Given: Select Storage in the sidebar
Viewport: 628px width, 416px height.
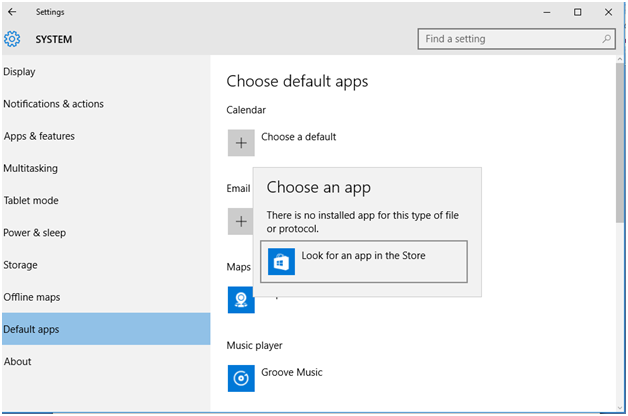Looking at the screenshot, I should click(x=21, y=265).
